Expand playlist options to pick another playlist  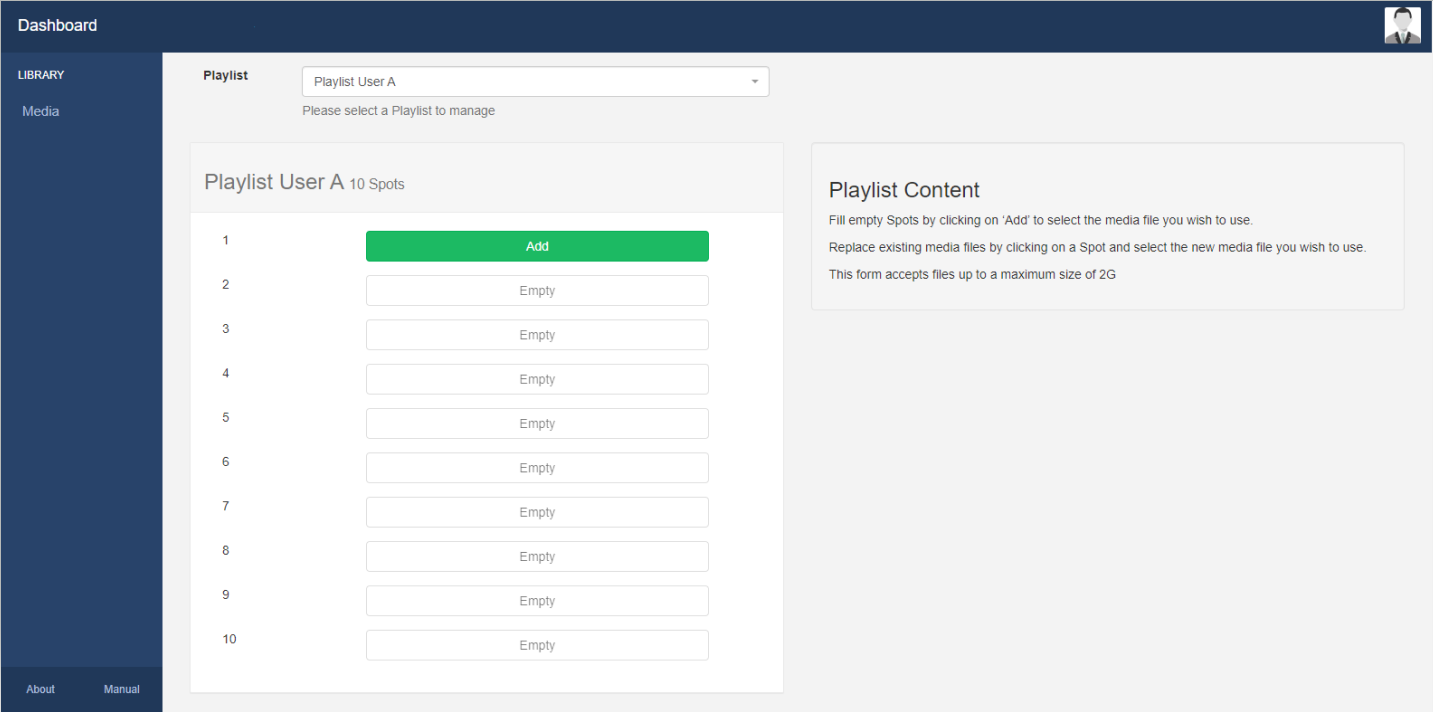535,81
